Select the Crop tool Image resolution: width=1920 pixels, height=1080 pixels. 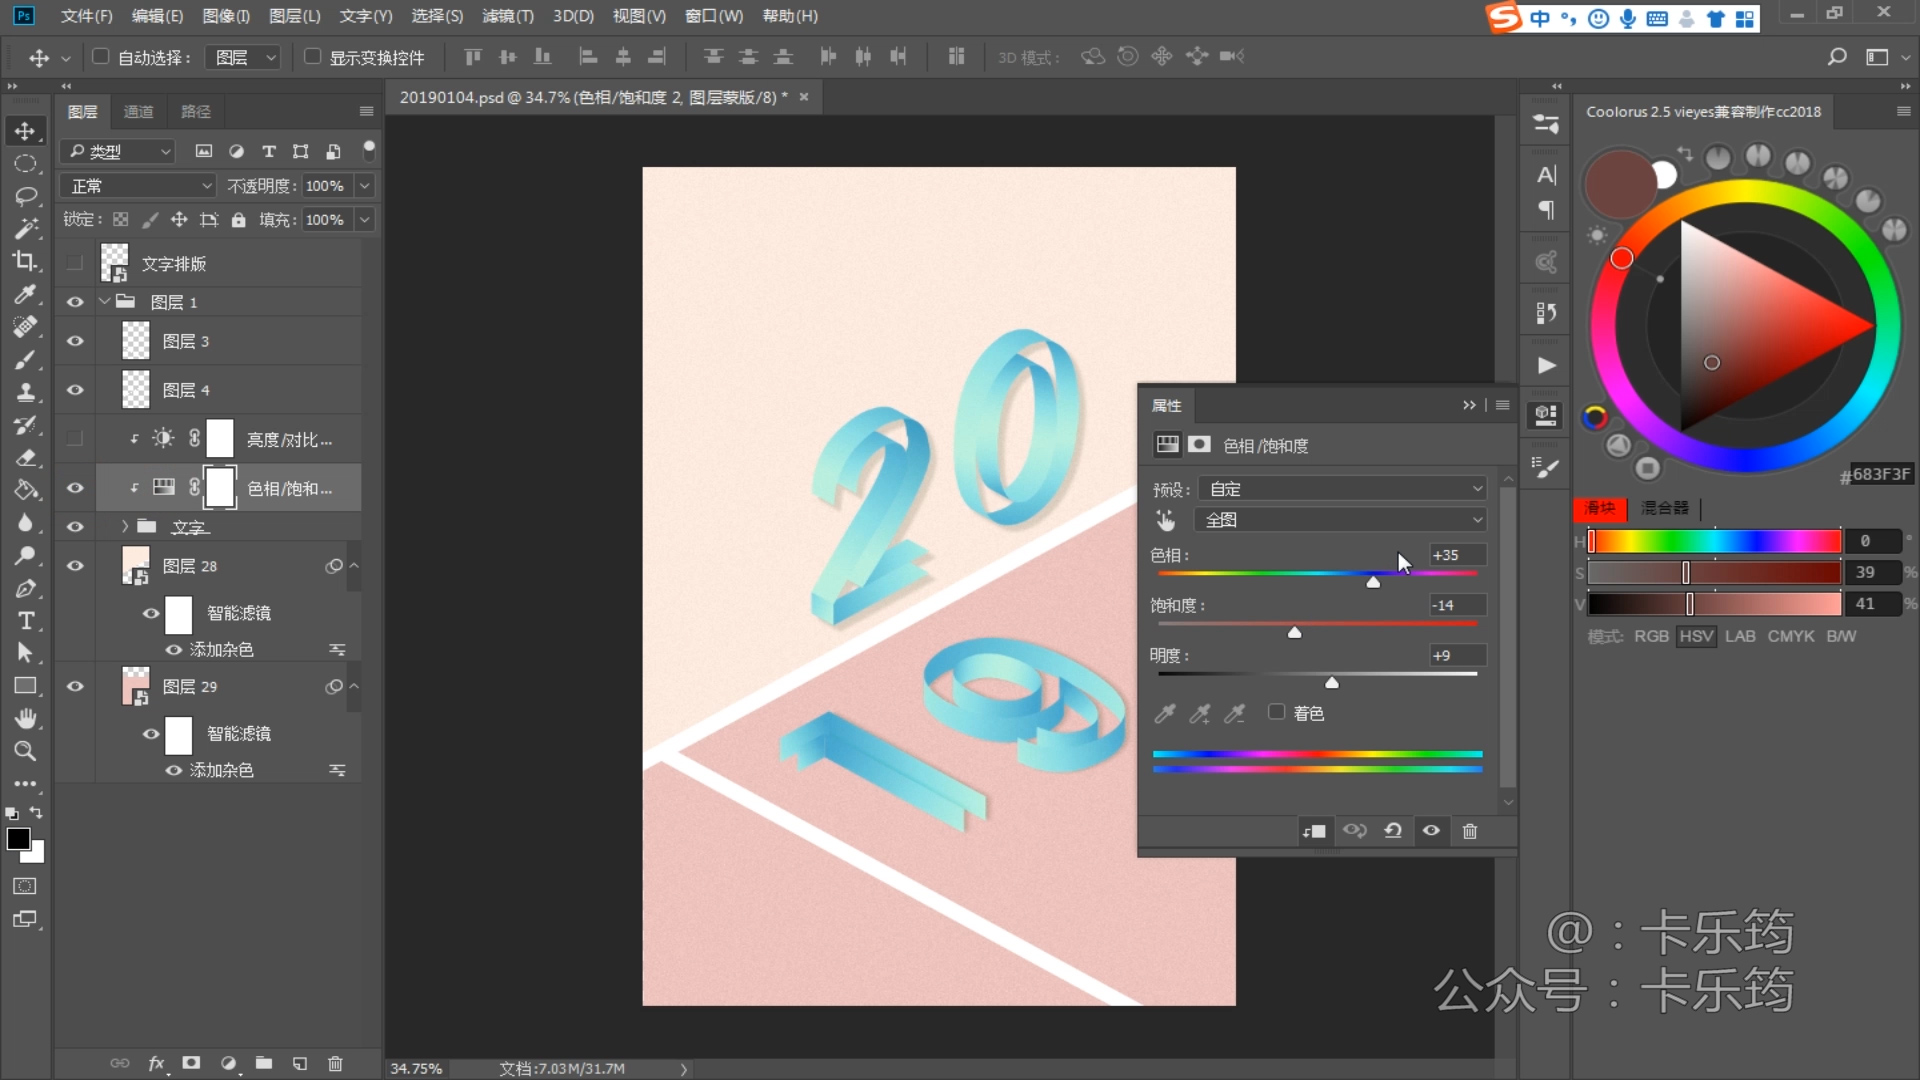(25, 261)
